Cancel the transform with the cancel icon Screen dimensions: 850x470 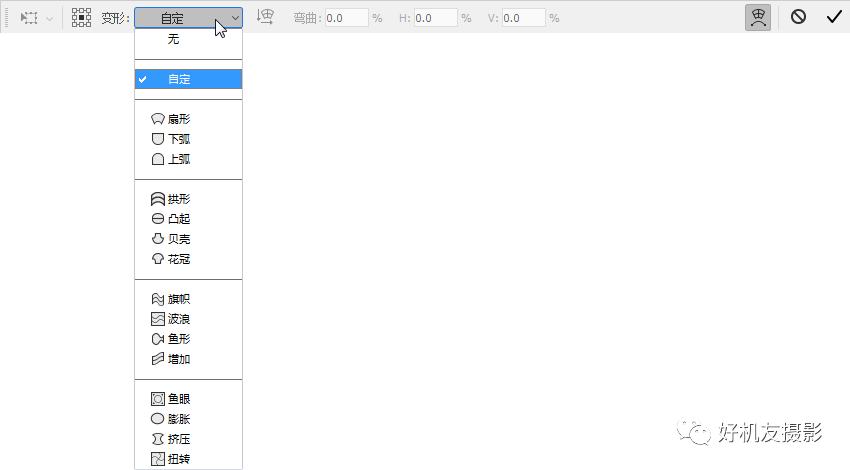click(x=798, y=17)
